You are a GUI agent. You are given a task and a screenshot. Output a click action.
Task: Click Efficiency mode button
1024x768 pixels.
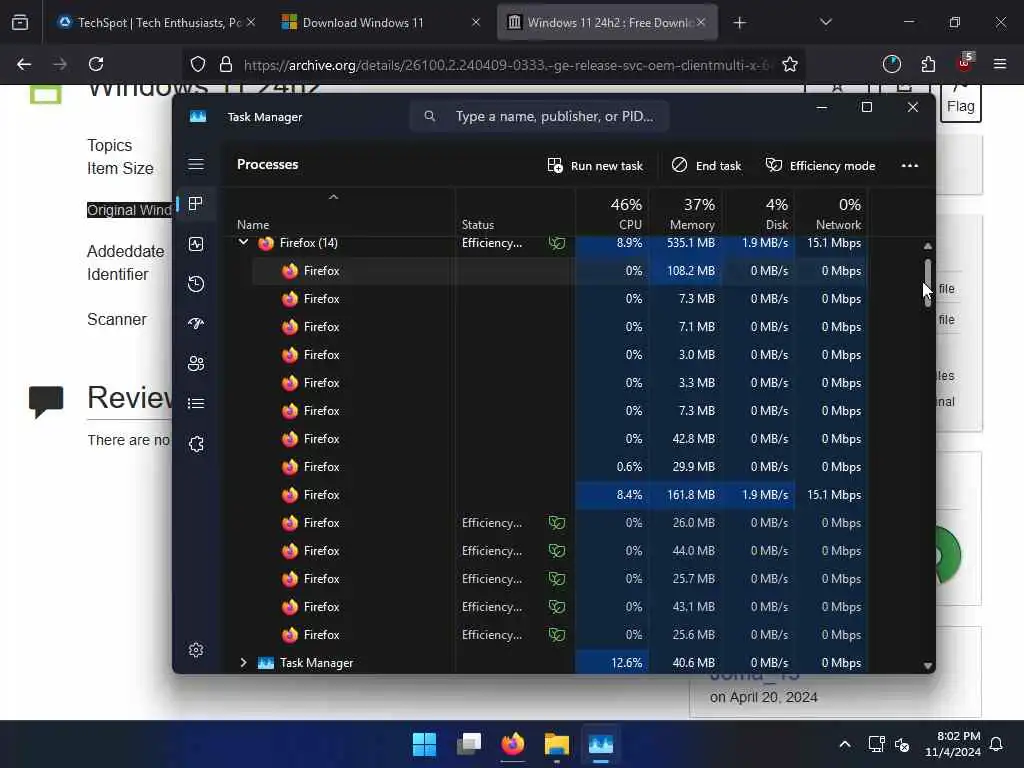820,166
